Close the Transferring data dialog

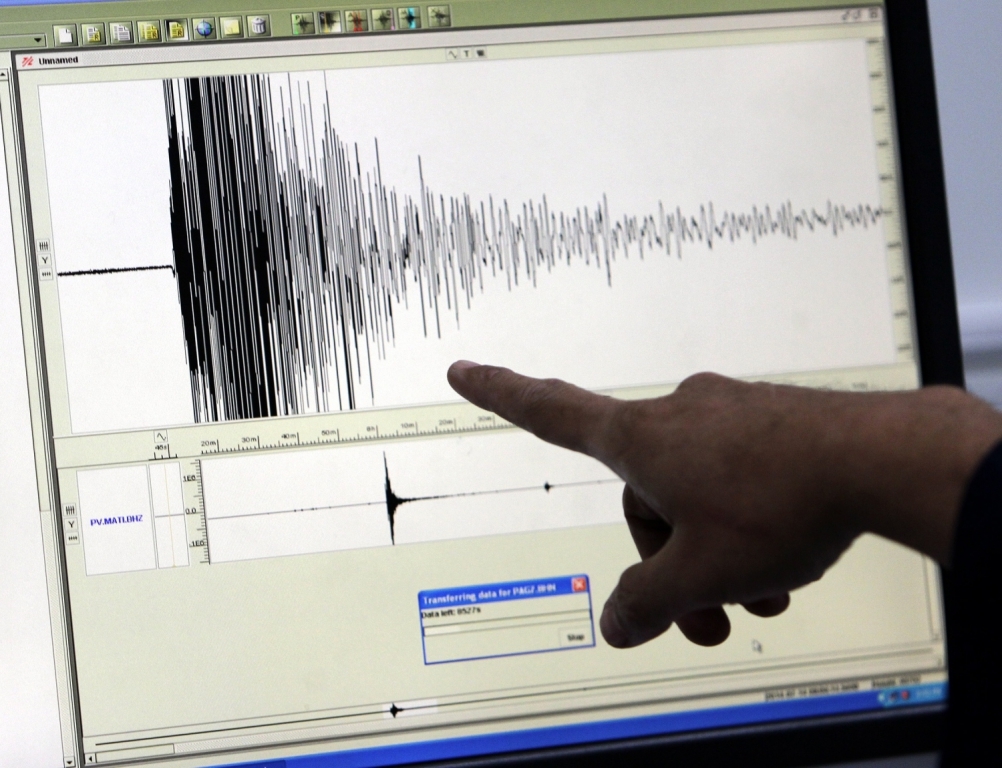578,585
